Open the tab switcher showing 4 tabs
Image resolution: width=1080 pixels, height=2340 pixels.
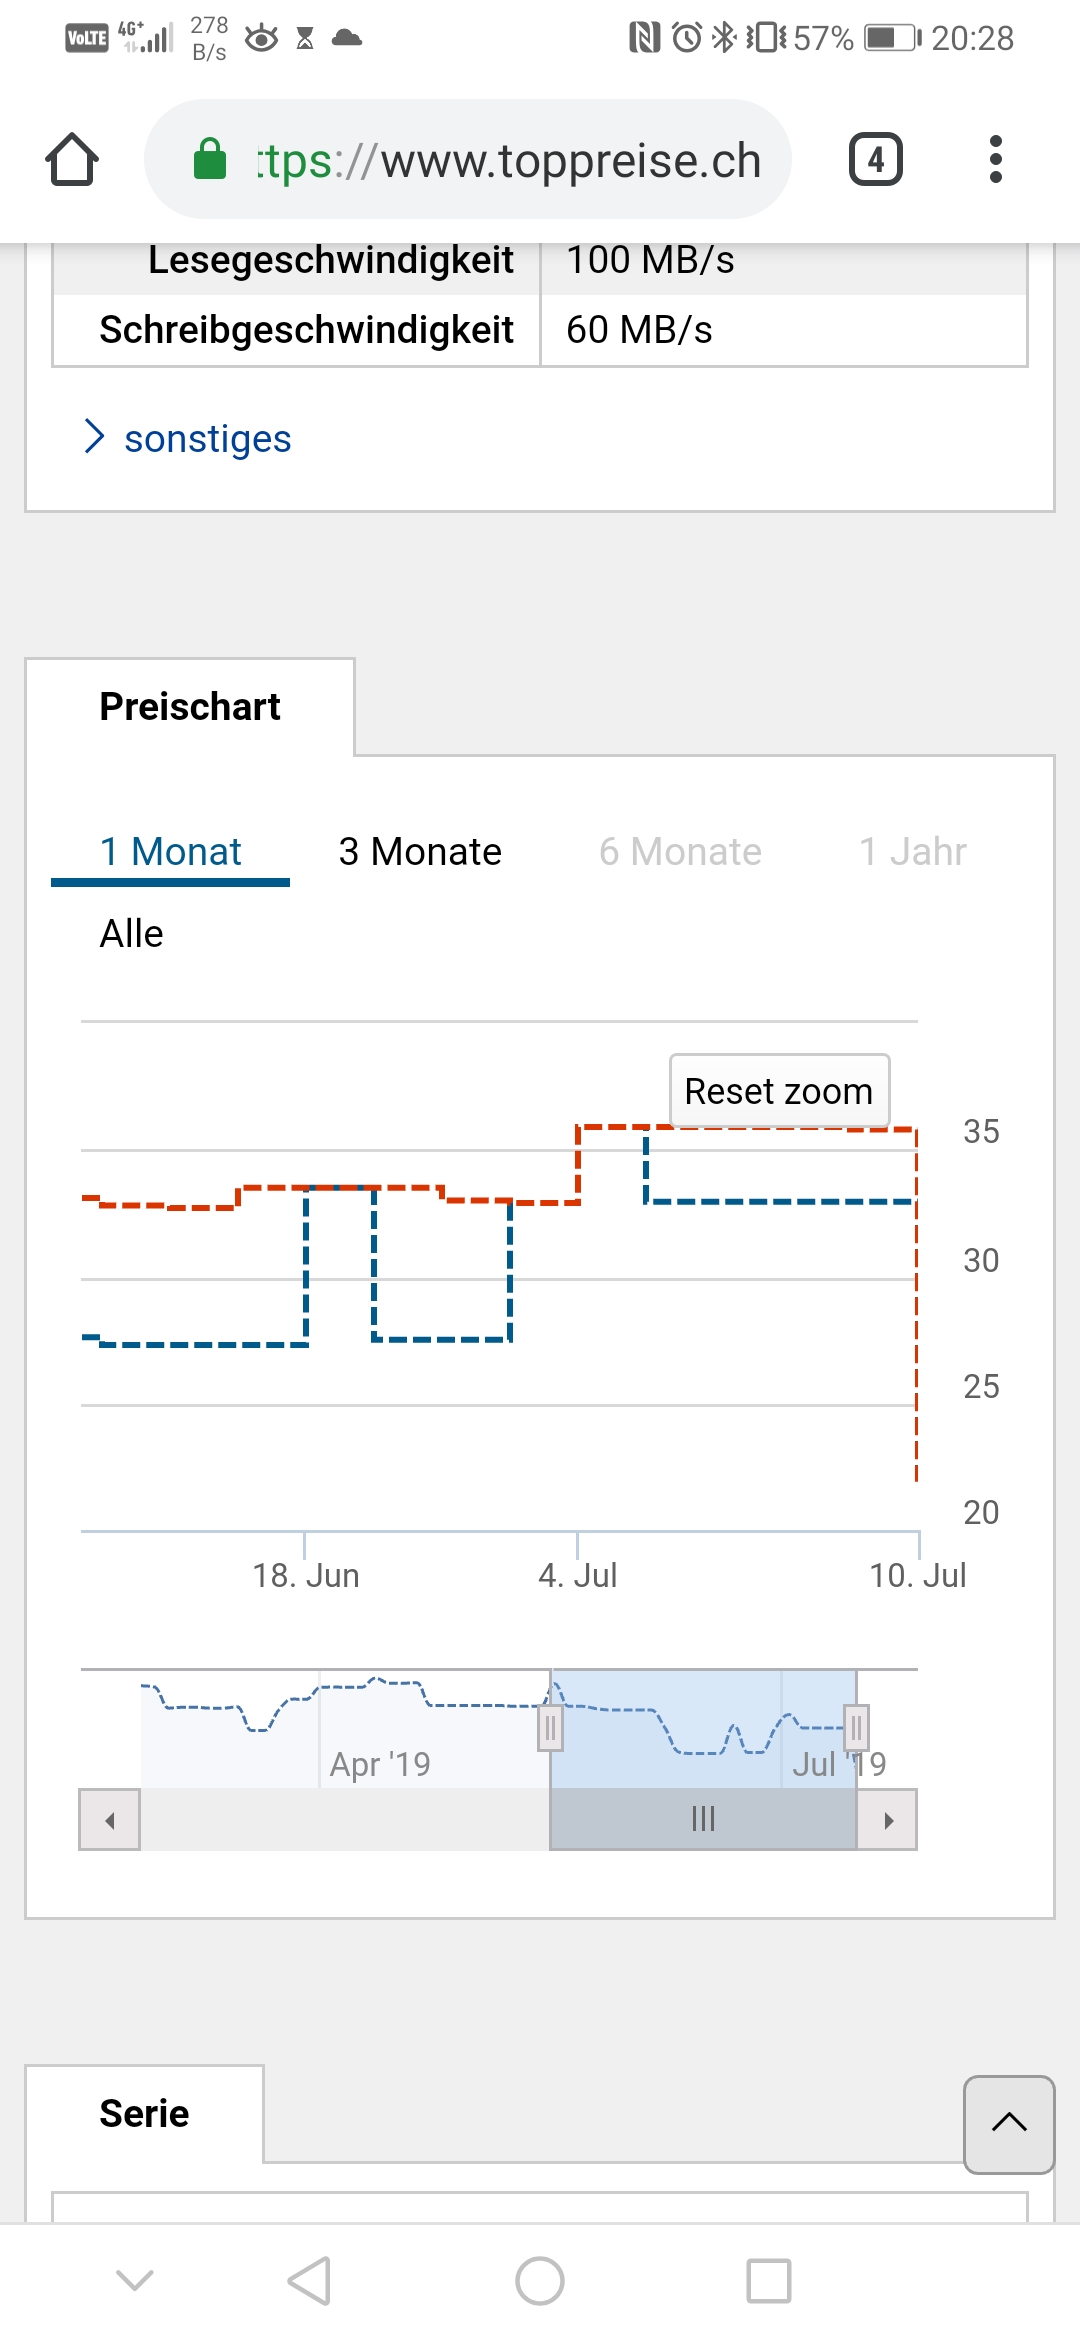click(x=876, y=160)
